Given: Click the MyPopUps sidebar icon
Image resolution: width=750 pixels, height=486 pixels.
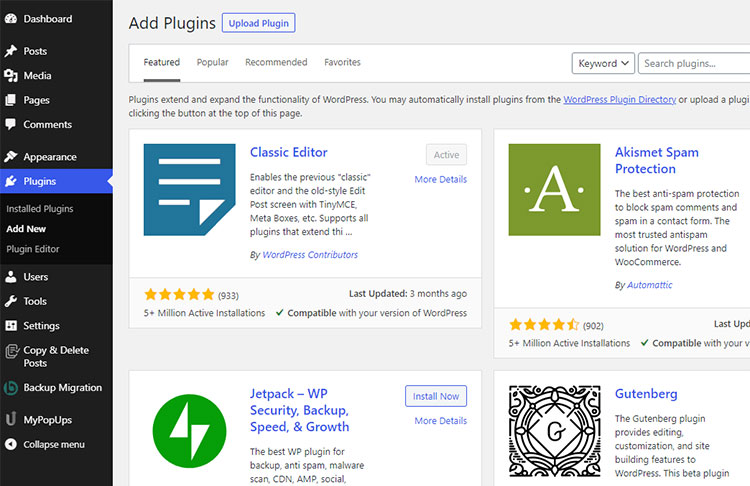Looking at the screenshot, I should [11, 420].
